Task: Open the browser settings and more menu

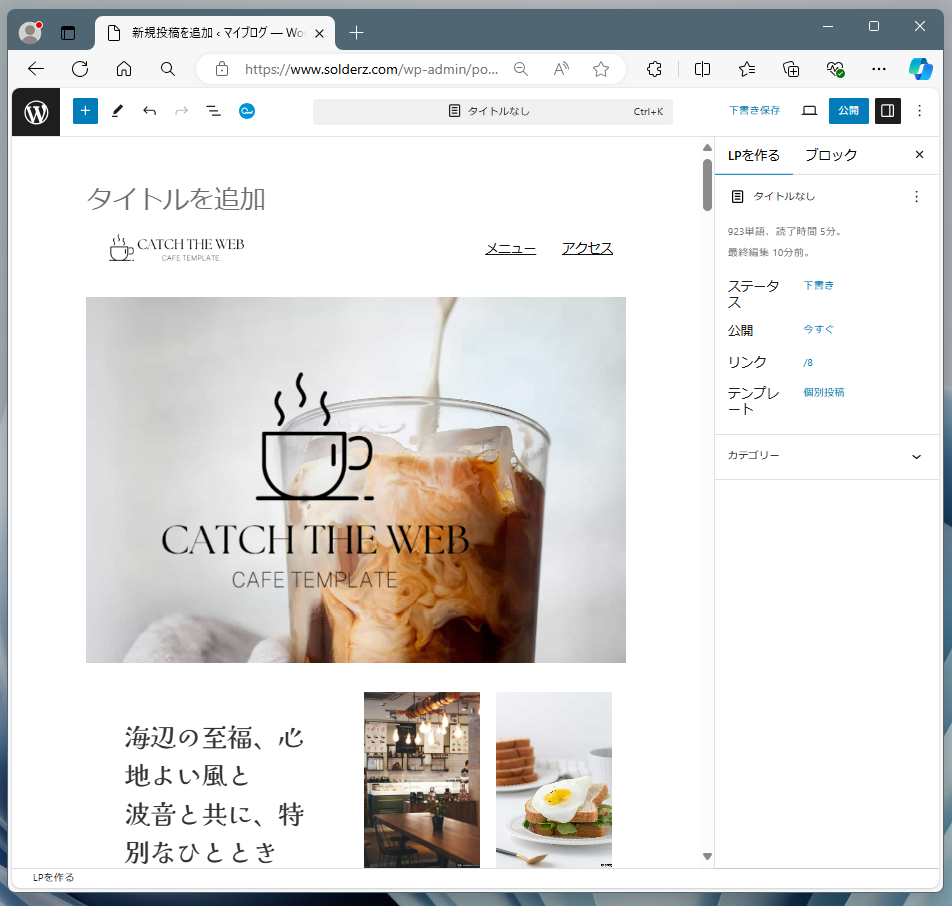Action: (879, 69)
